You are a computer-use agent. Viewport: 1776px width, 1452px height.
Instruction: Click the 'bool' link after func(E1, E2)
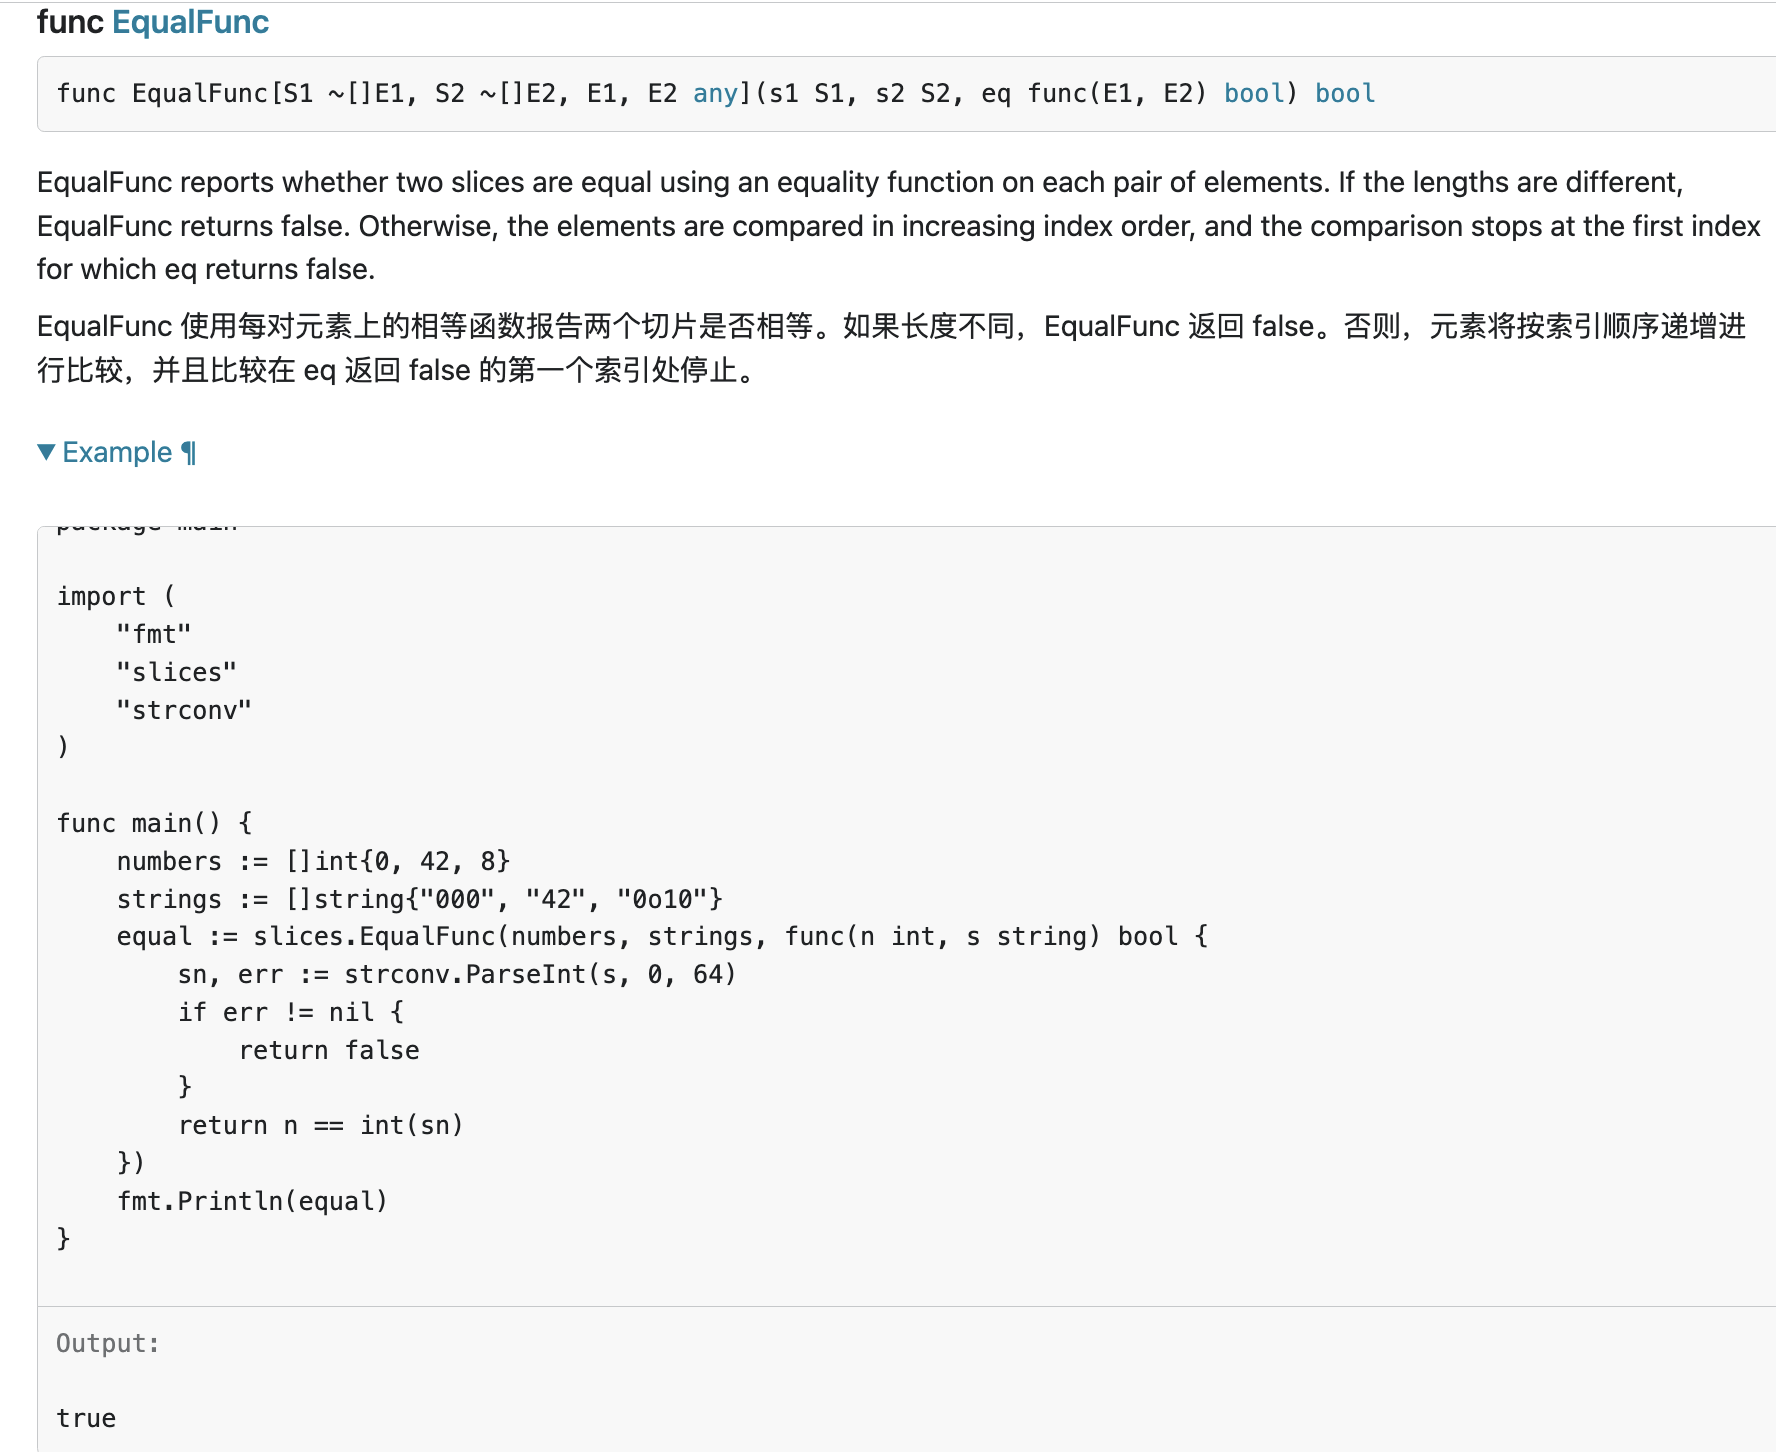[x=1254, y=94]
